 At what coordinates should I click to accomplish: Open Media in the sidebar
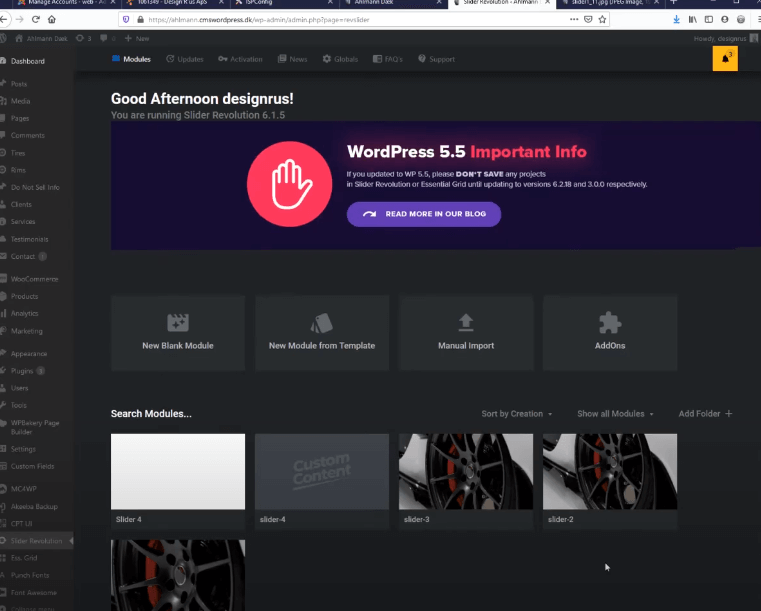[x=20, y=101]
